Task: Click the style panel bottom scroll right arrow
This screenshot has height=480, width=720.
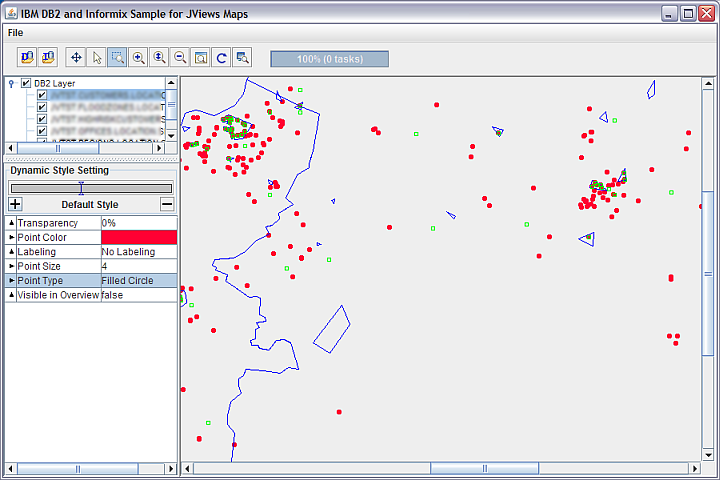Action: tap(171, 469)
